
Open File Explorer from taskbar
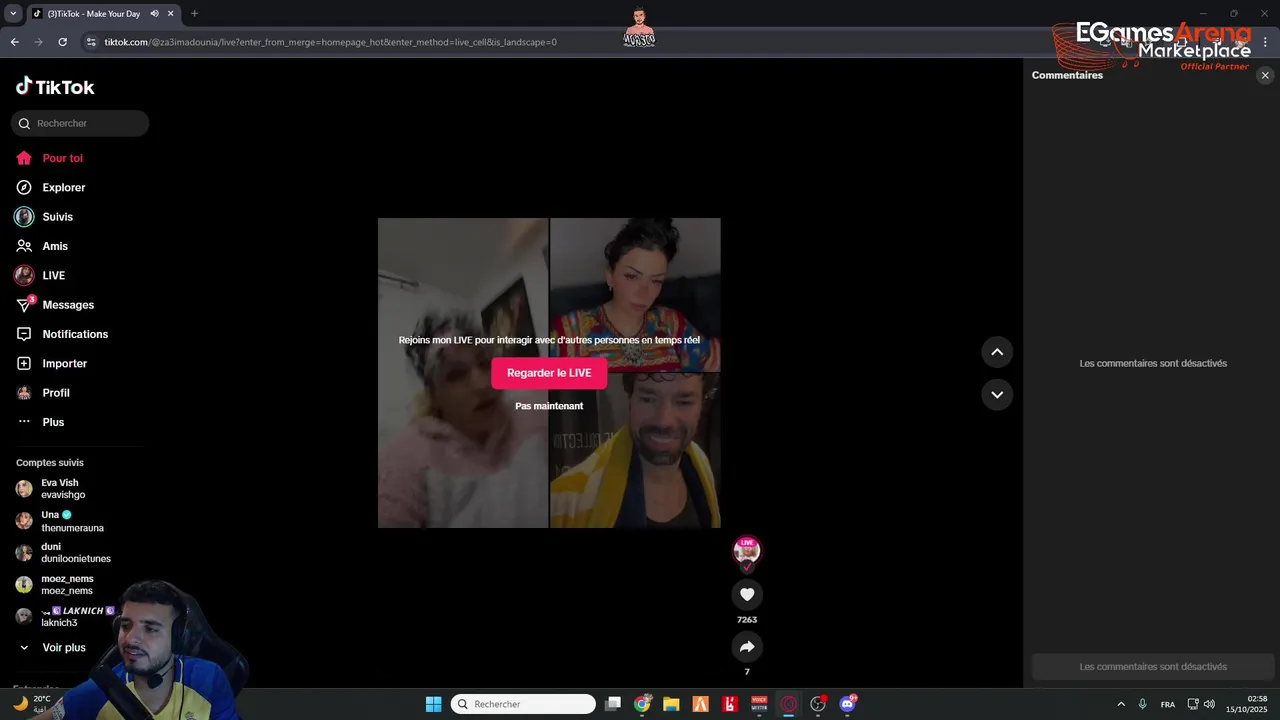coord(671,704)
